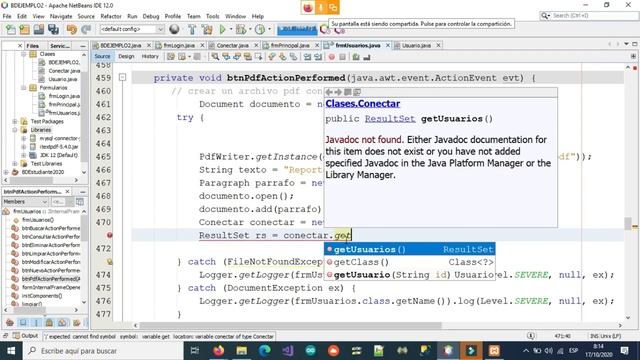Click the Stop Macro Recording icon in editor toolbar
640x360 pixels.
[342, 57]
